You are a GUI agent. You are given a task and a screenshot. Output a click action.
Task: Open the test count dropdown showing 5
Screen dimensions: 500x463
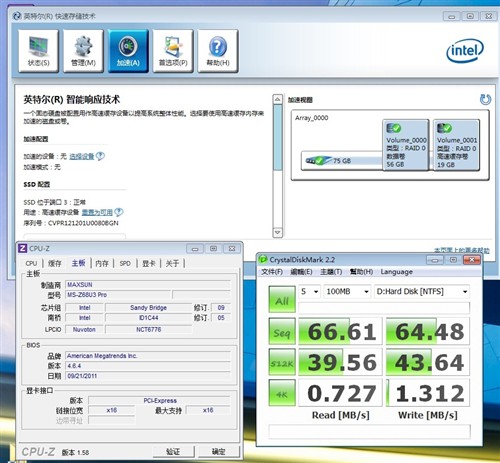(x=310, y=292)
